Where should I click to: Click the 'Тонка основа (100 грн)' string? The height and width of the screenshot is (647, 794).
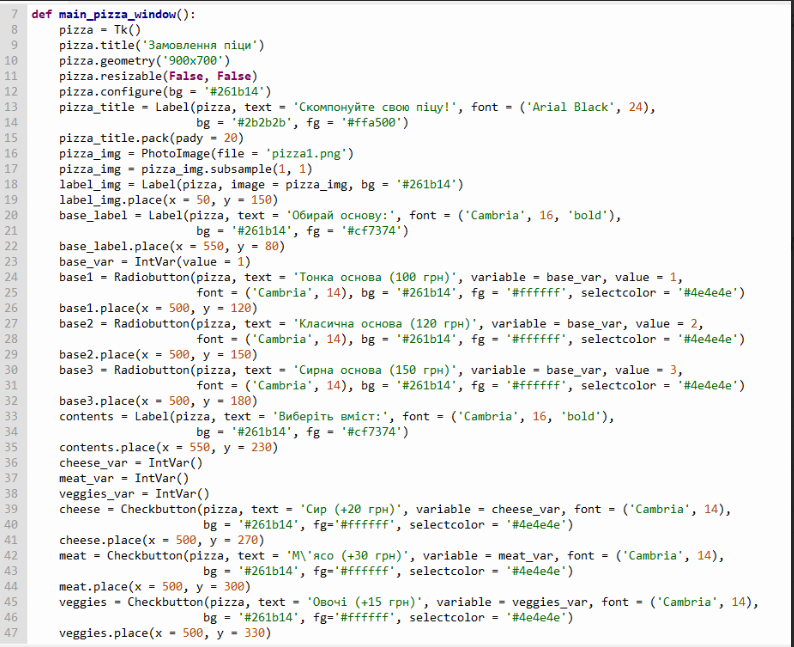click(375, 277)
